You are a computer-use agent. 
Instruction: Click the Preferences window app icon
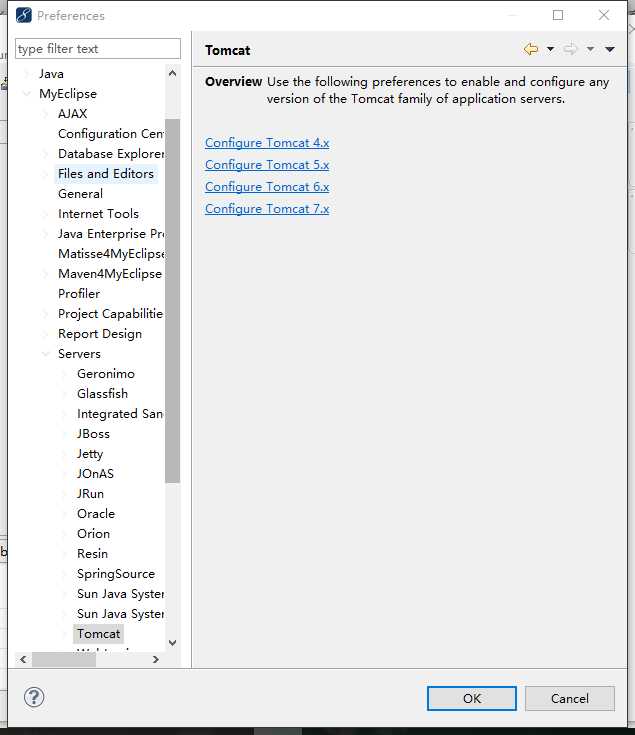point(24,15)
